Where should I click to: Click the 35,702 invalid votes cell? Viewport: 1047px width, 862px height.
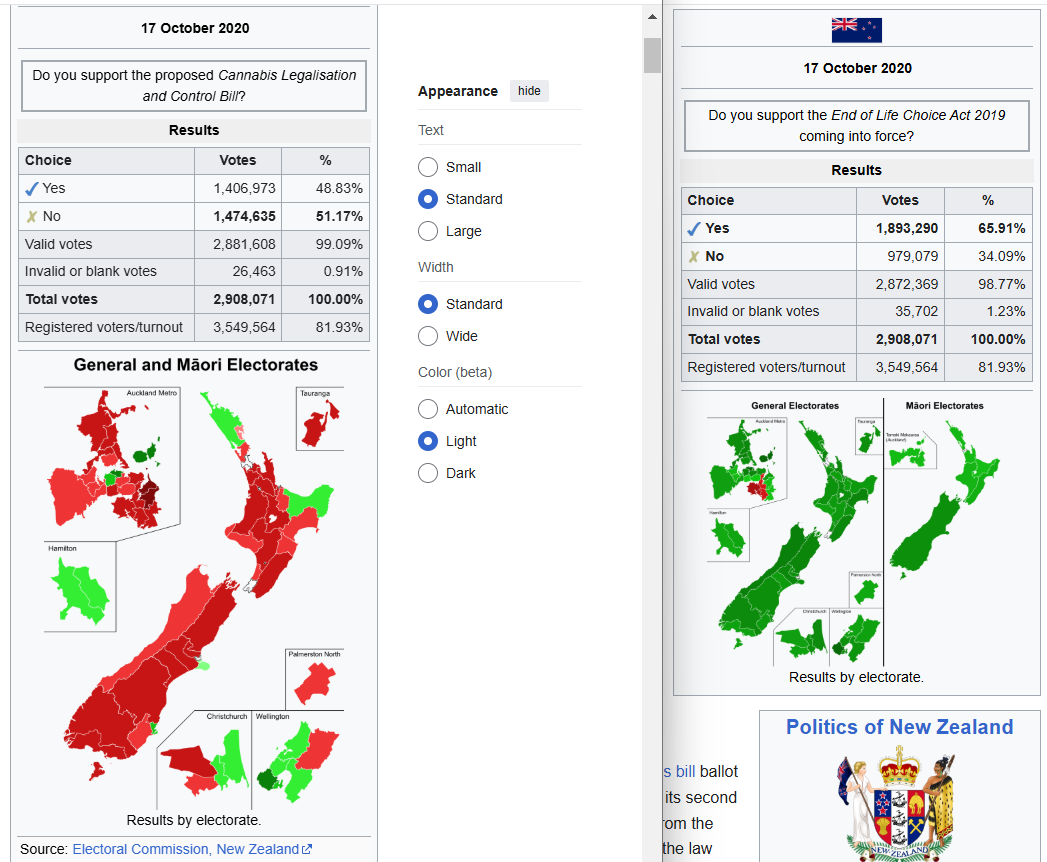pos(900,311)
